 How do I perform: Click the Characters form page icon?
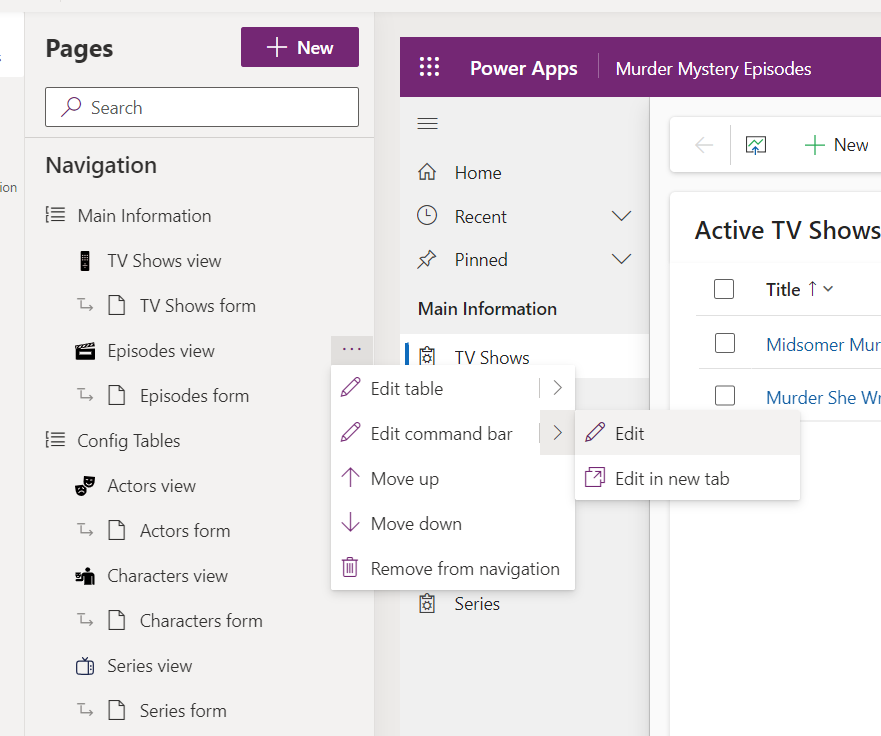click(116, 620)
